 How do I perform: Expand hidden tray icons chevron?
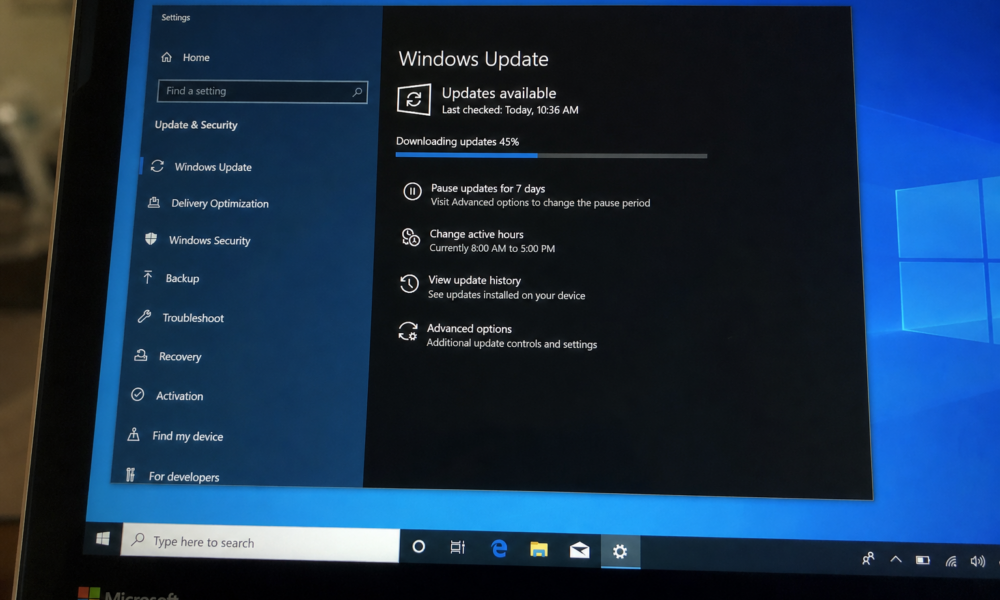click(896, 560)
